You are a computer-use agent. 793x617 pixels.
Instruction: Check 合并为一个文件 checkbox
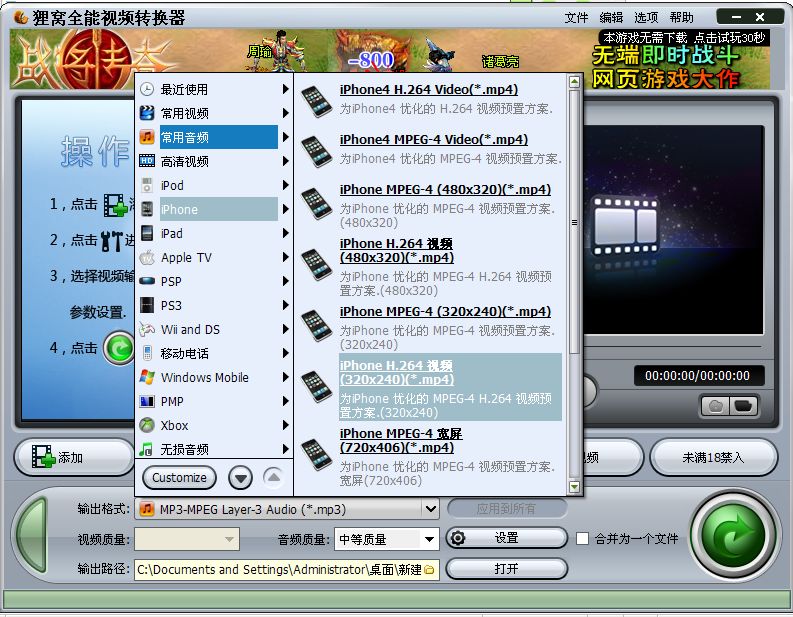point(582,539)
